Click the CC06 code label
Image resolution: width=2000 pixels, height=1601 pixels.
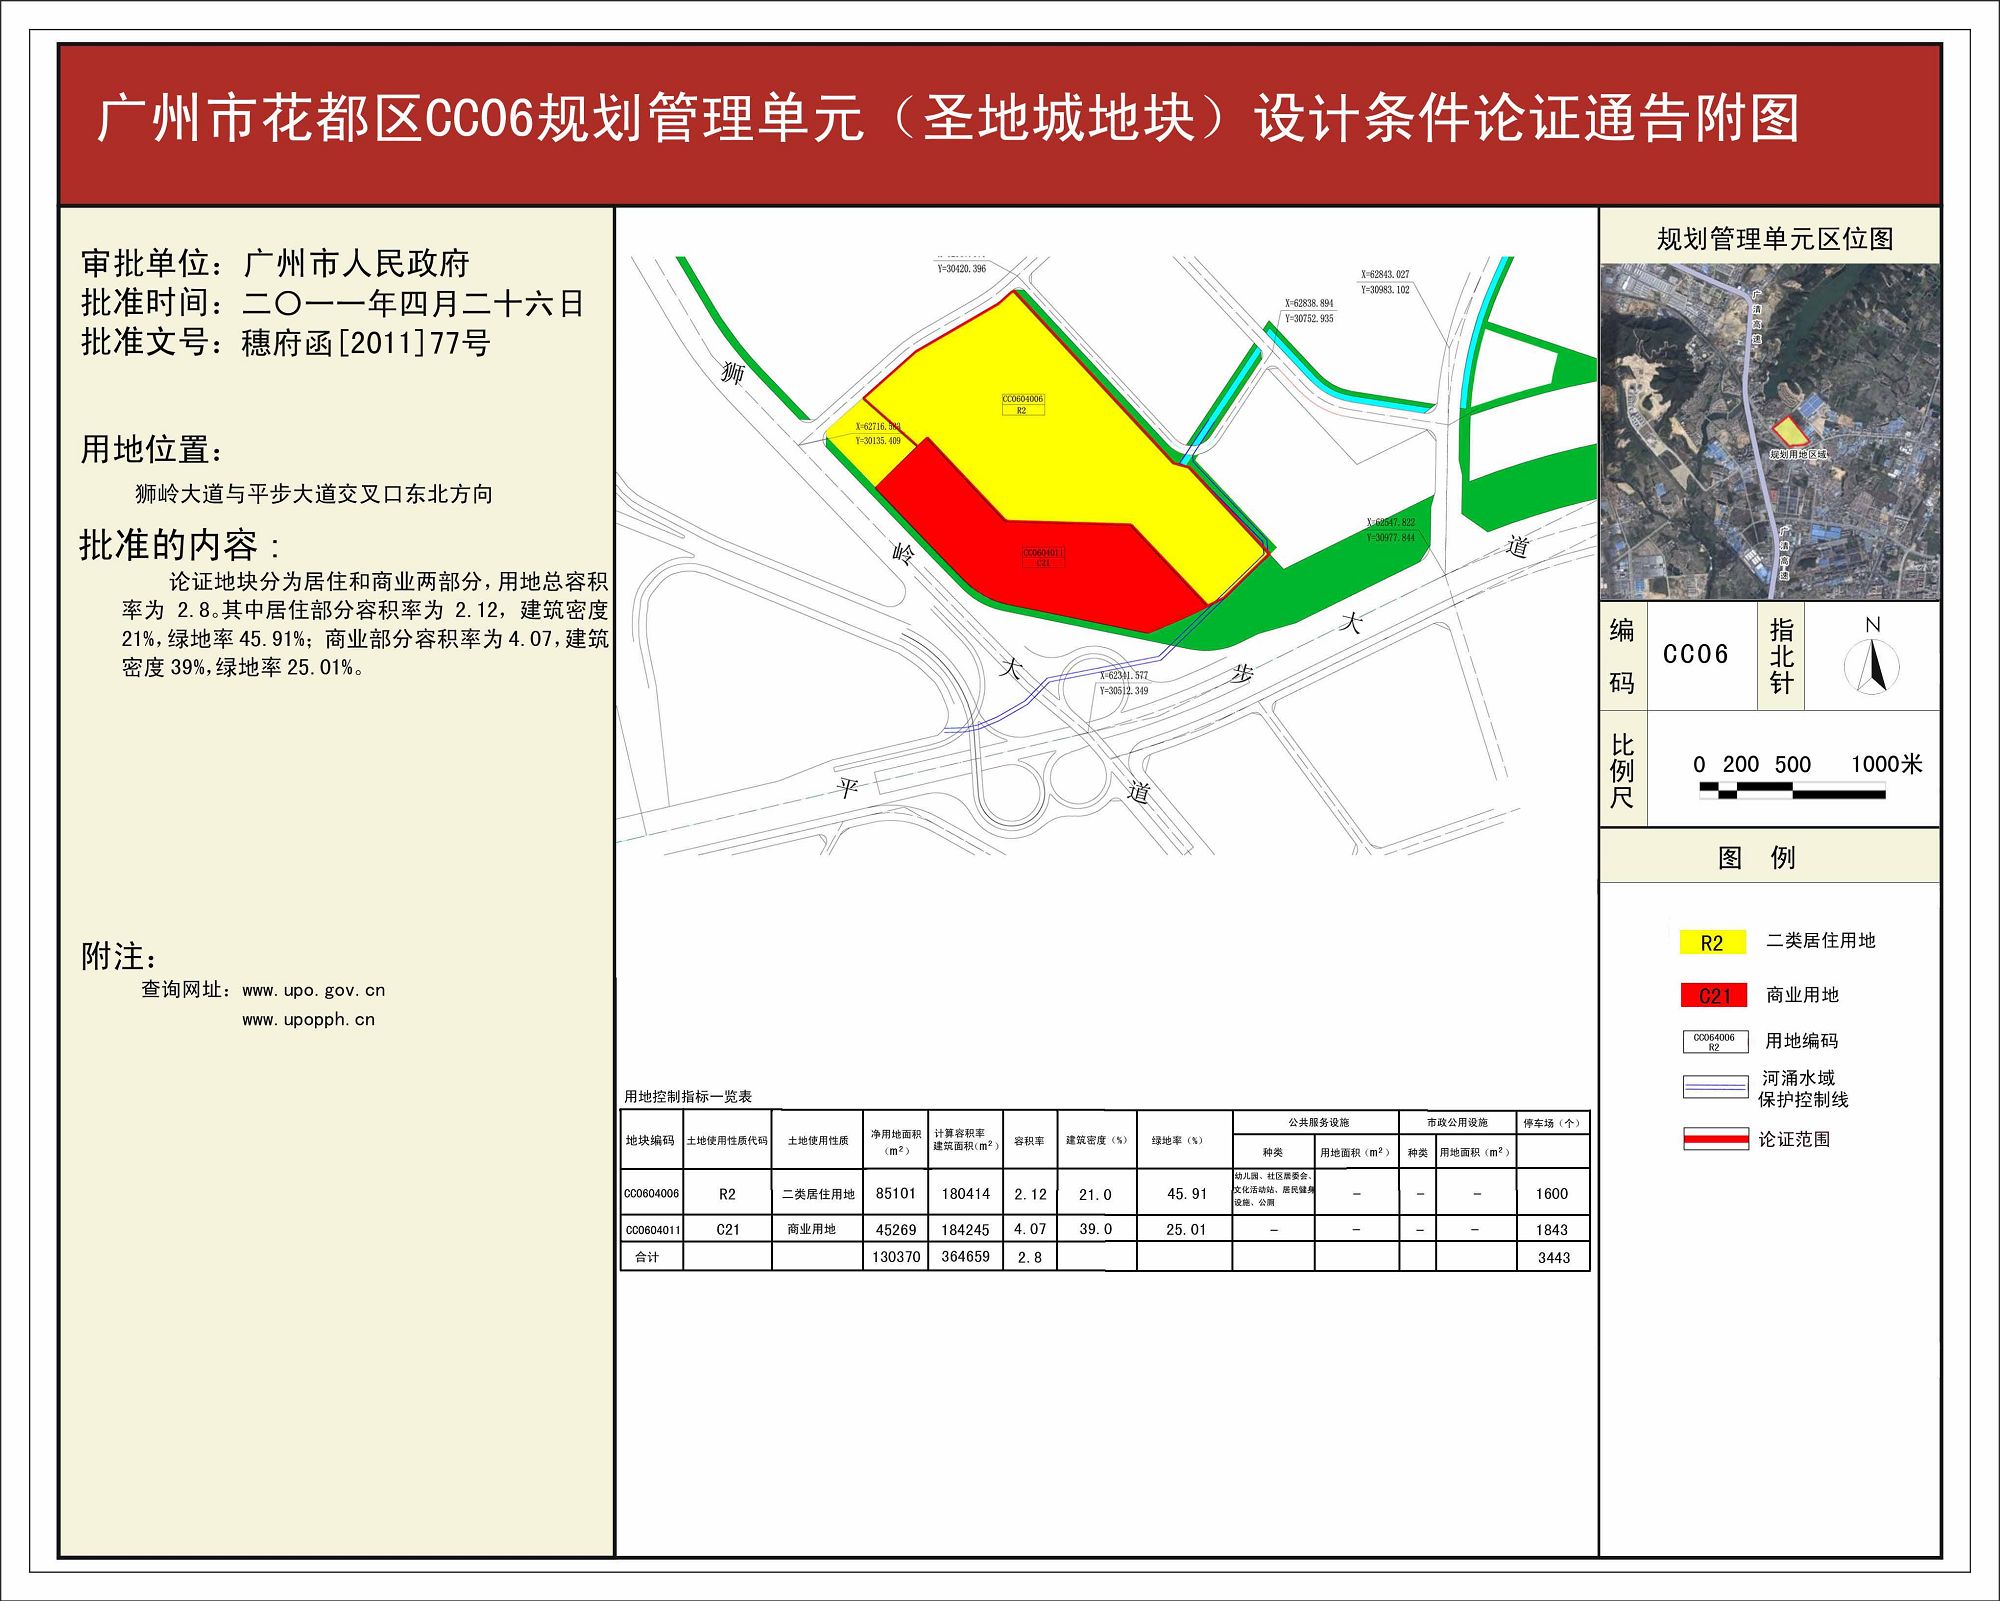coord(1695,655)
